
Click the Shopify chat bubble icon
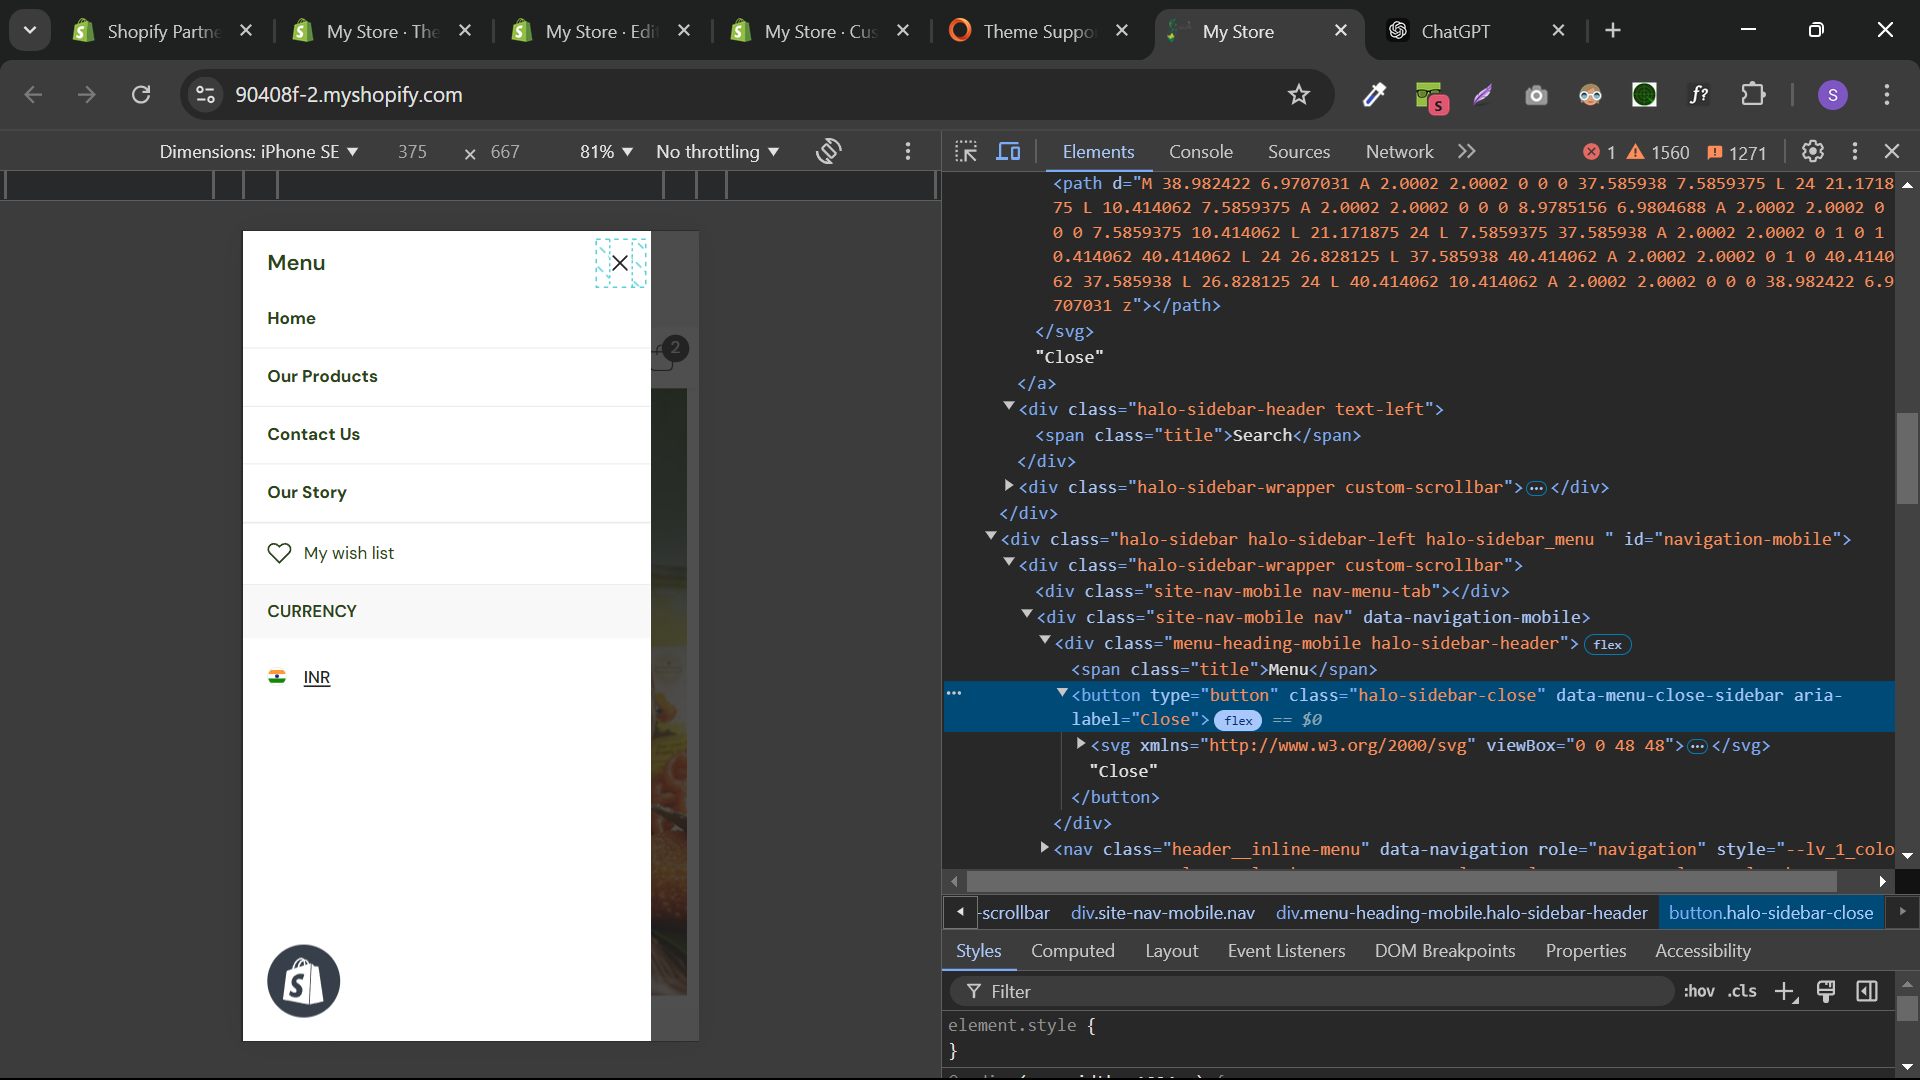(x=303, y=981)
